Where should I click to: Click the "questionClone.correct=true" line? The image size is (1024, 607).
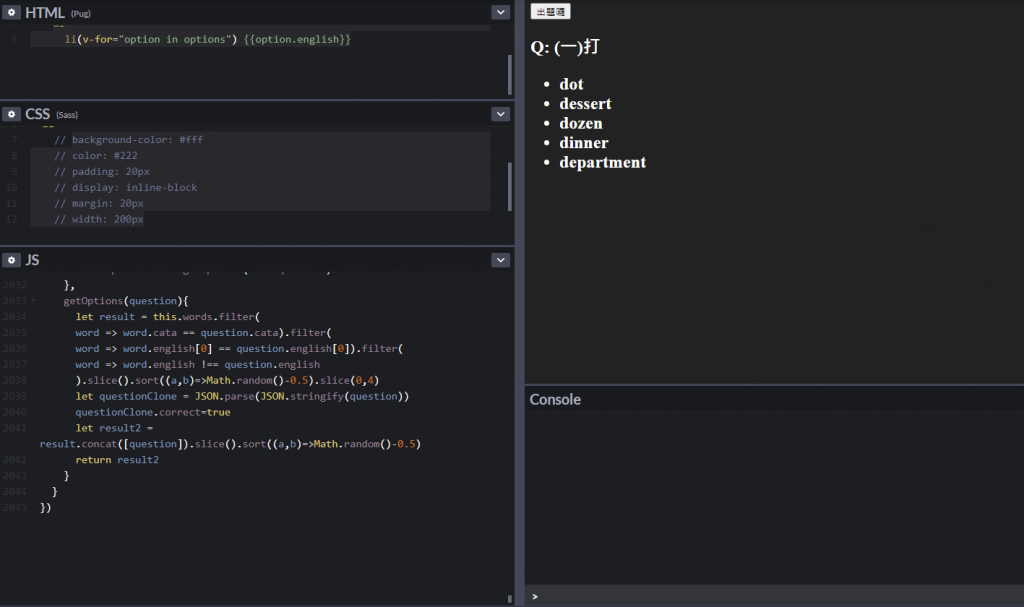(x=153, y=412)
